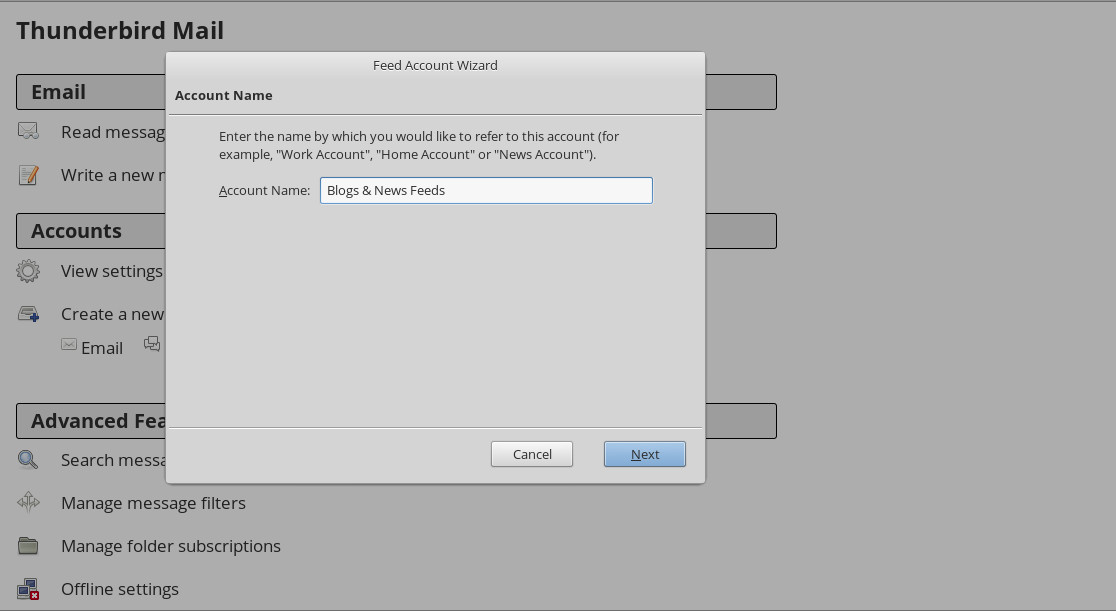Click the Write a new message pencil icon

[28, 175]
